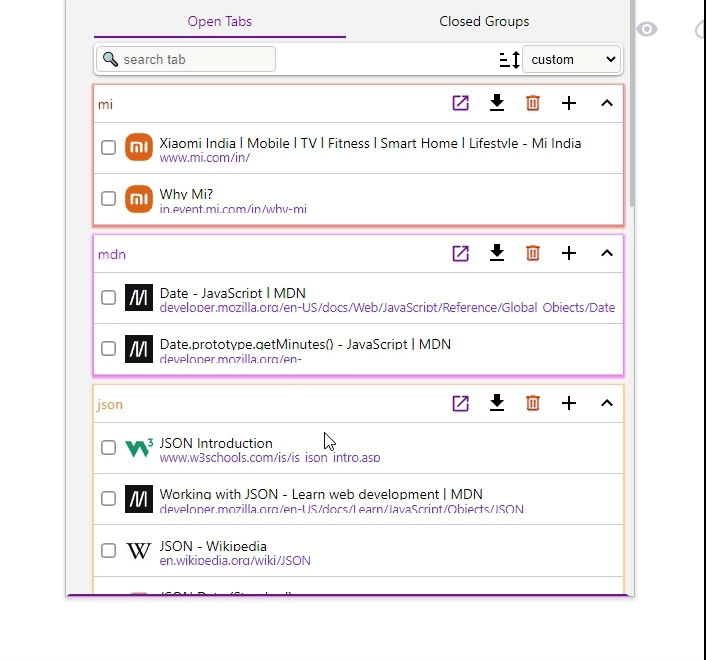Screen dimensions: 706x660
Task: Switch to the Open Tabs tab
Action: pyautogui.click(x=220, y=21)
